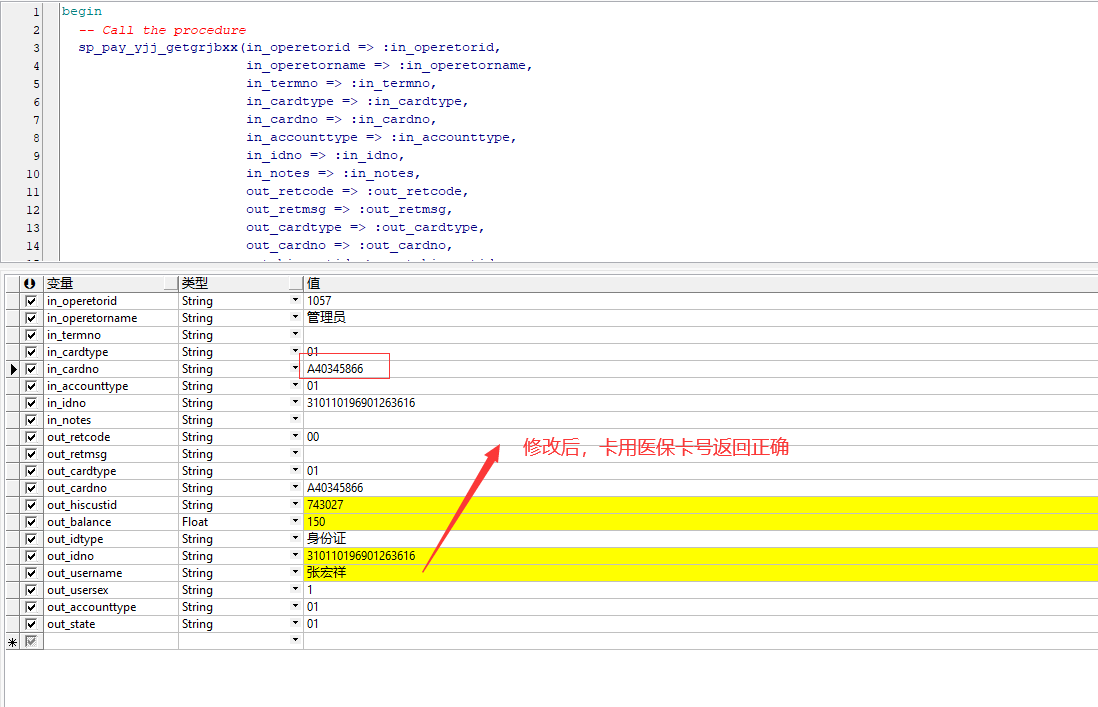1098x707 pixels.
Task: Toggle the out_hiscustid checkbox
Action: pyautogui.click(x=31, y=505)
